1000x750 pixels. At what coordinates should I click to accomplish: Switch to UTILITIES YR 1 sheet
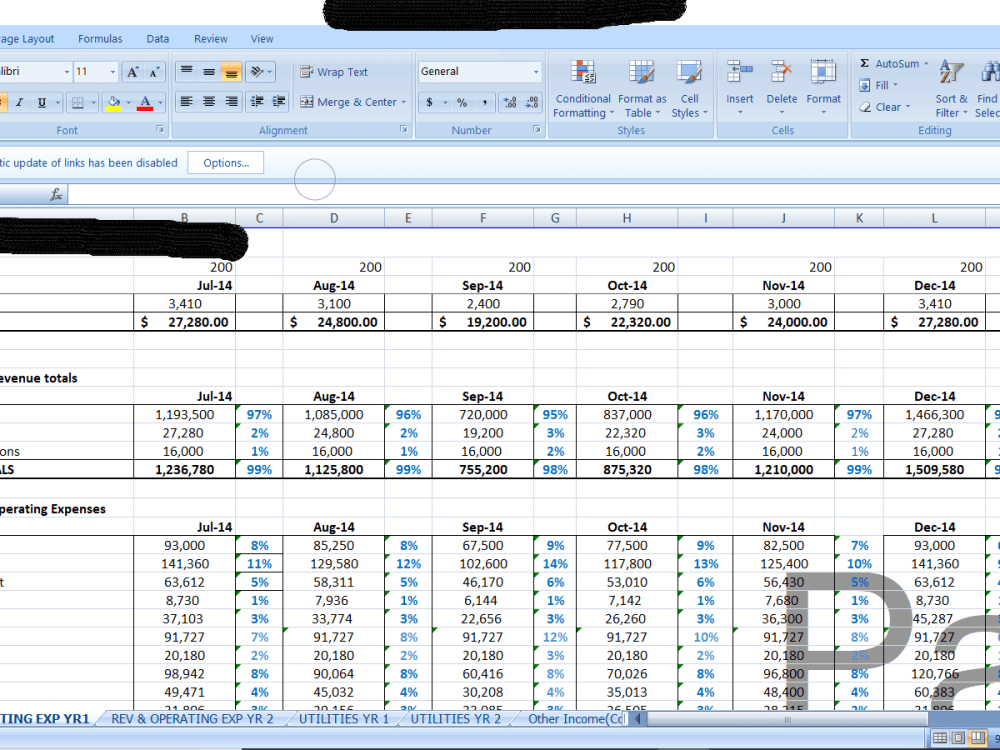(344, 719)
